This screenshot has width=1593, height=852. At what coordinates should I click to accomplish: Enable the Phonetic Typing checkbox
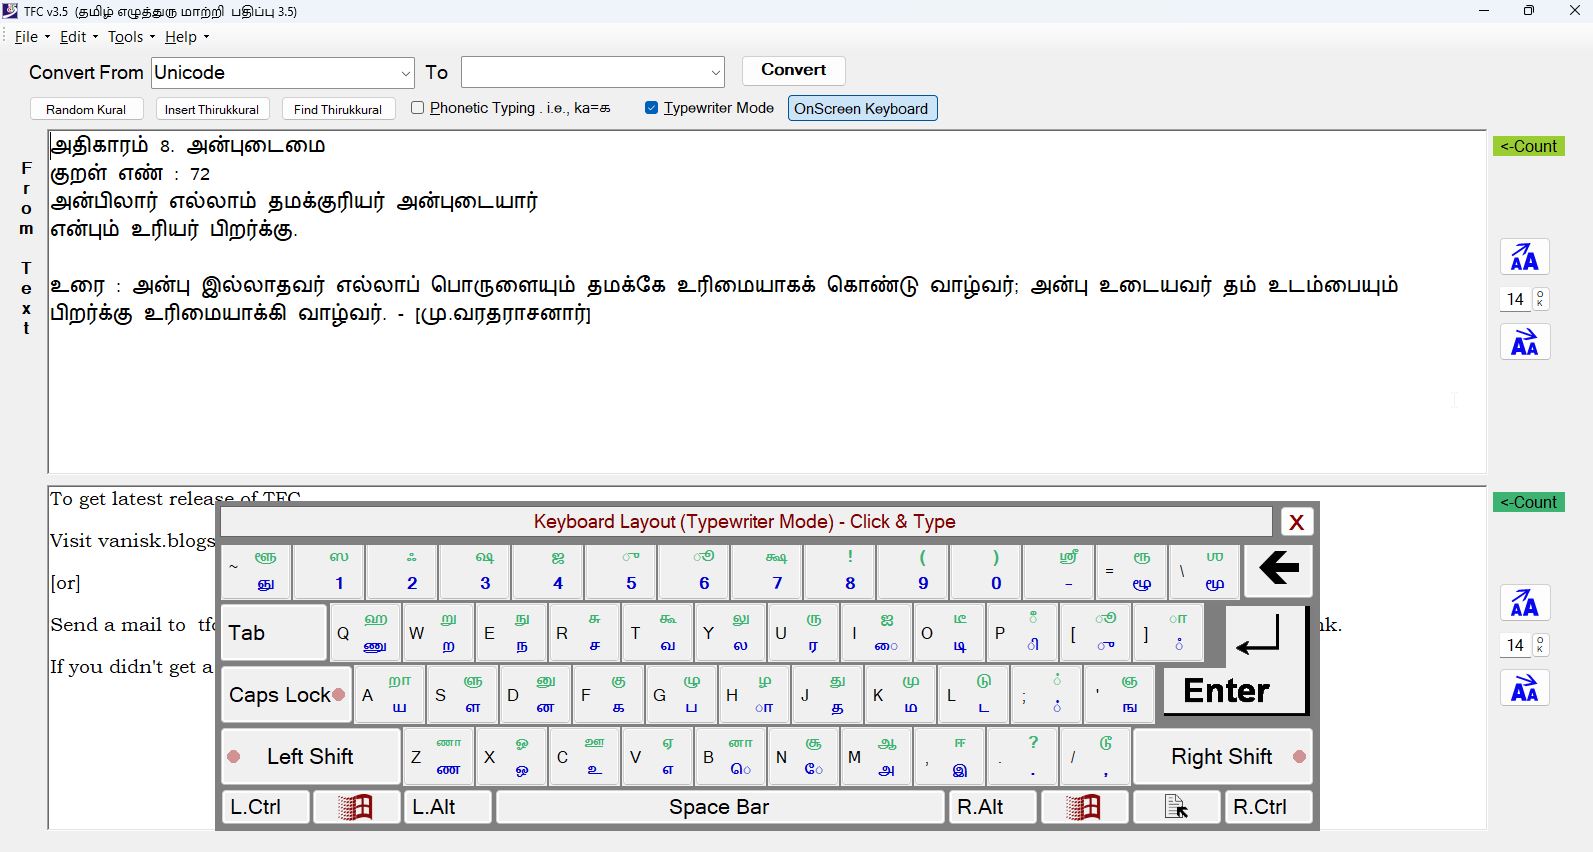(418, 108)
